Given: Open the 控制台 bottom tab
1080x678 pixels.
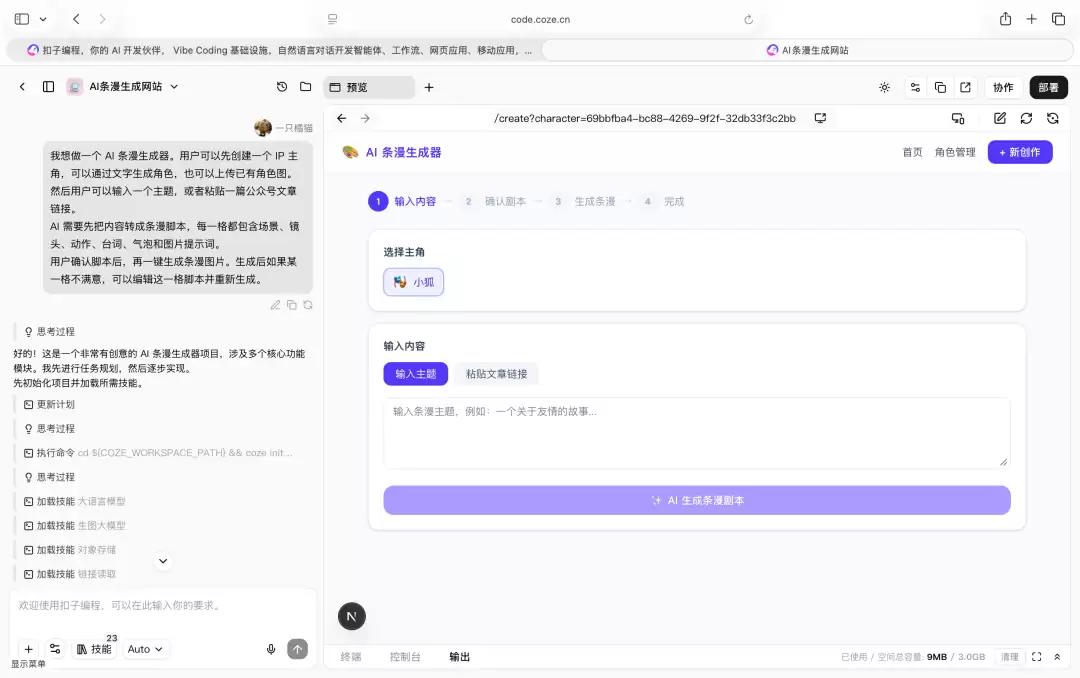Looking at the screenshot, I should [x=404, y=657].
